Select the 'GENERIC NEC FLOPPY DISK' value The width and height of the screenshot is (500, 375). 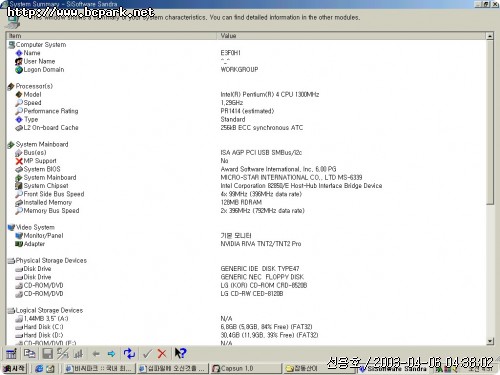(x=262, y=277)
